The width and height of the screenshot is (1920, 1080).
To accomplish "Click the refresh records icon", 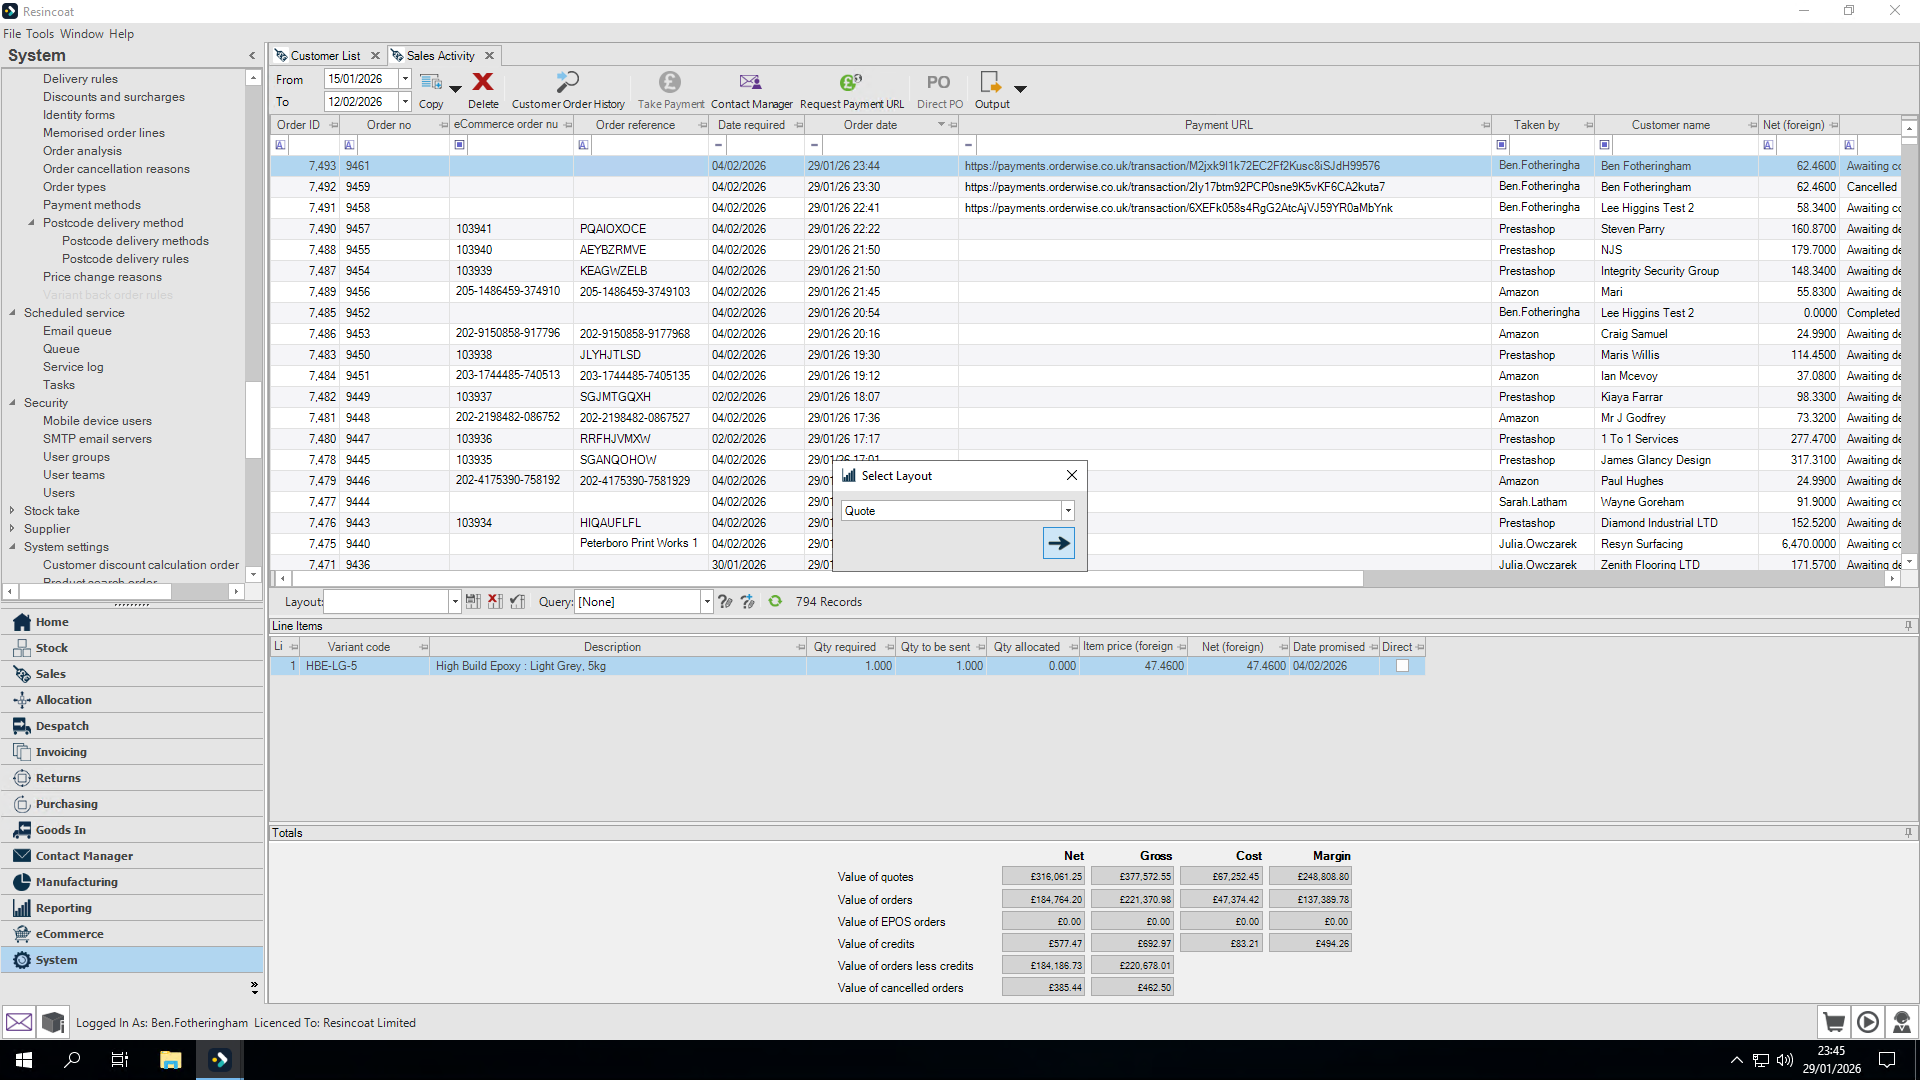I will (x=775, y=601).
